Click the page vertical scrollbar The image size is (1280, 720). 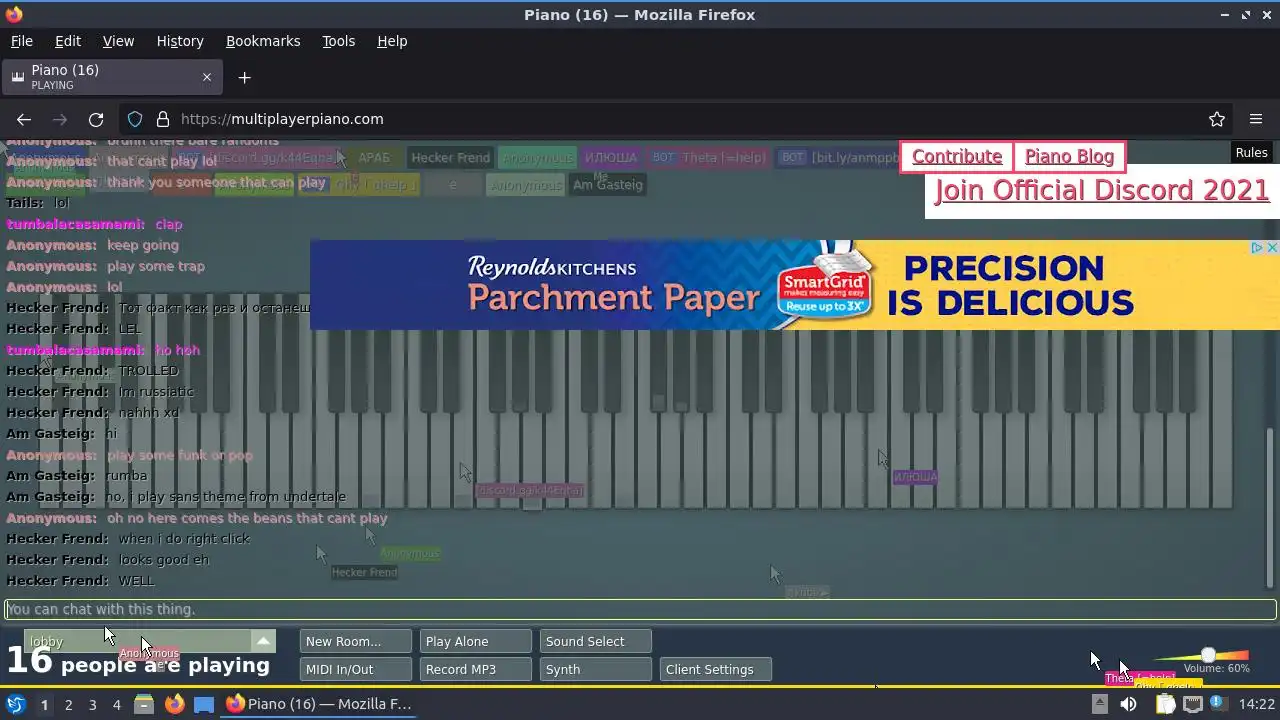point(1271,508)
